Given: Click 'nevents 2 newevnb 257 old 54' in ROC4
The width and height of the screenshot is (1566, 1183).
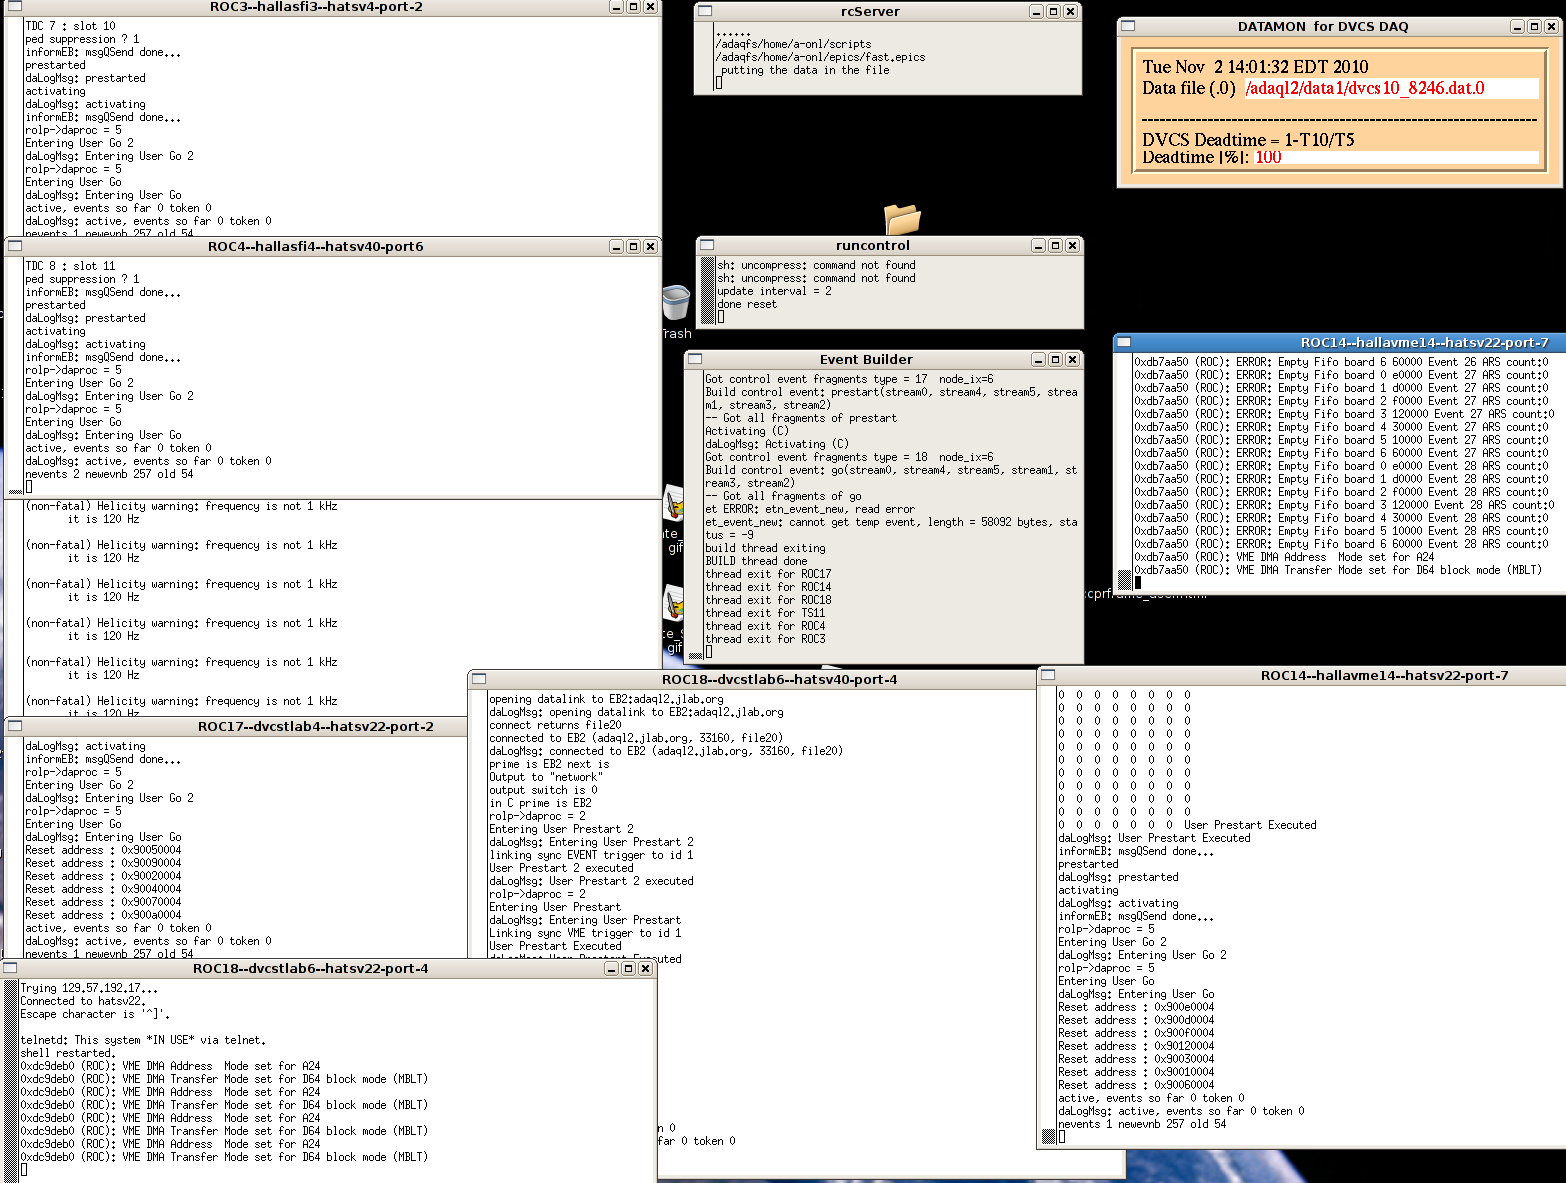Looking at the screenshot, I should pyautogui.click(x=109, y=474).
